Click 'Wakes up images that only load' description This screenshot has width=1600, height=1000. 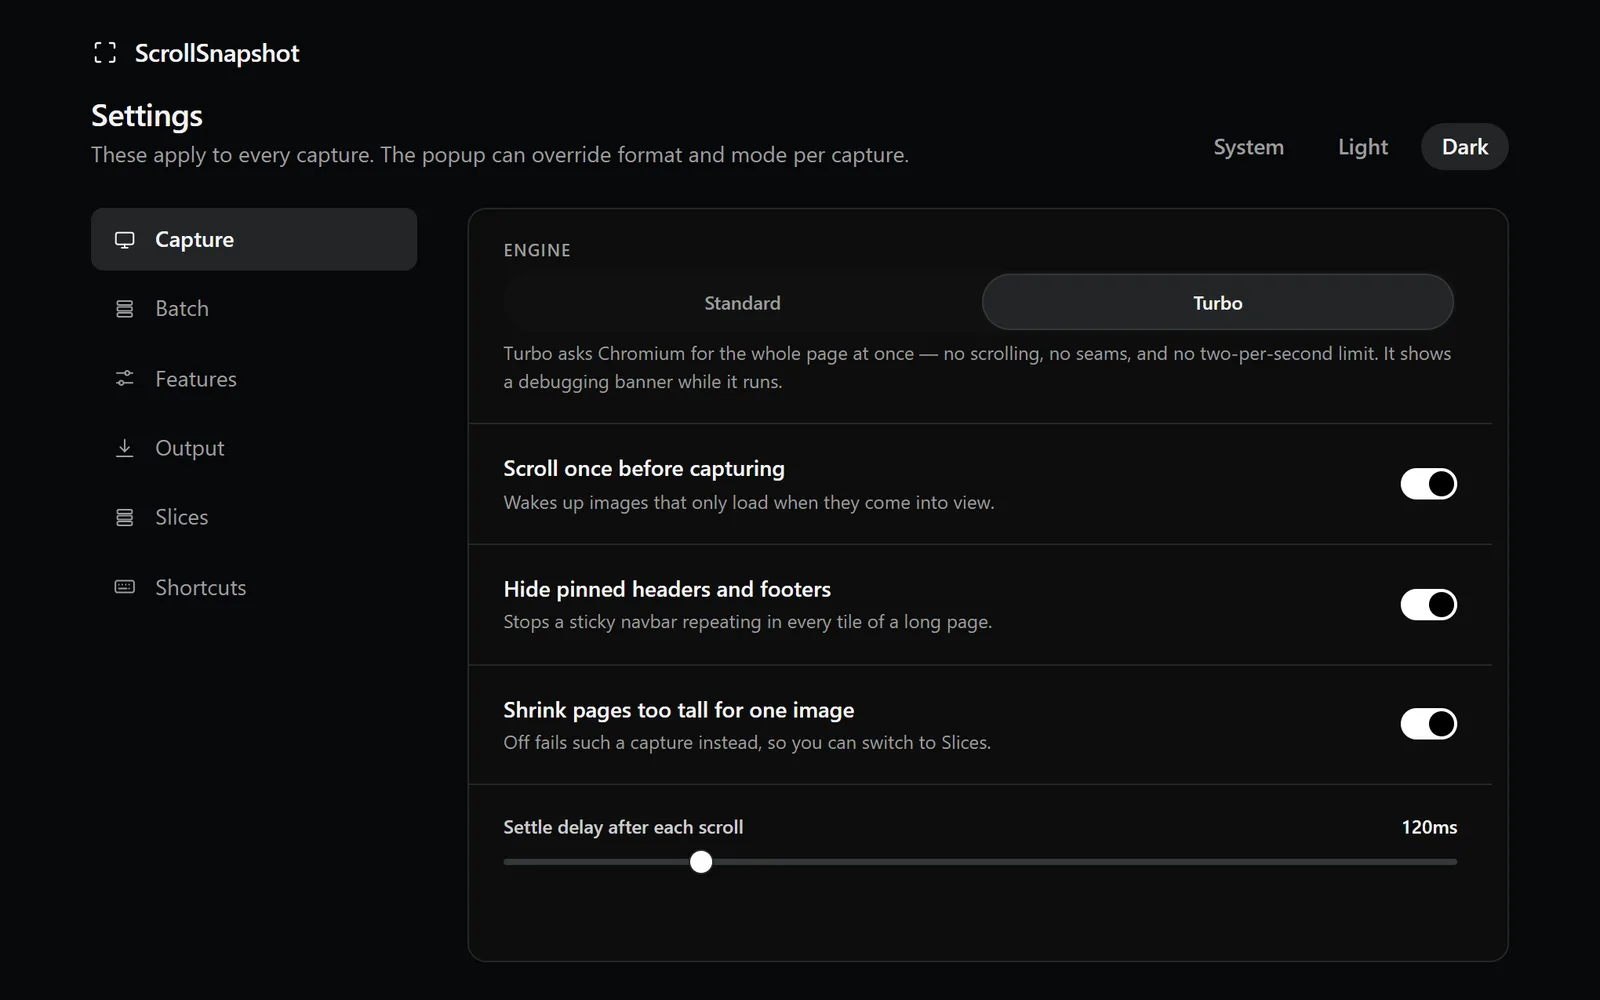point(749,502)
